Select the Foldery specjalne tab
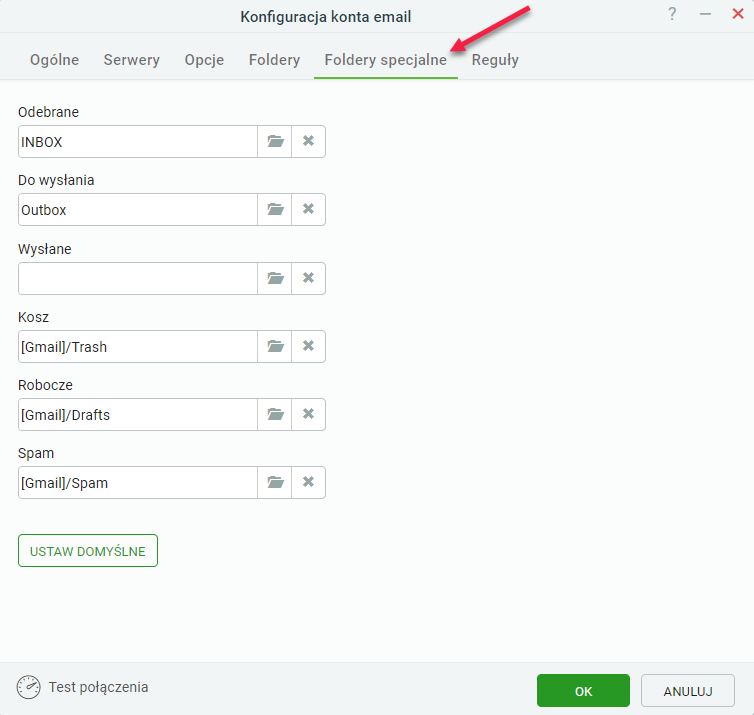The height and width of the screenshot is (715, 754). pyautogui.click(x=386, y=60)
